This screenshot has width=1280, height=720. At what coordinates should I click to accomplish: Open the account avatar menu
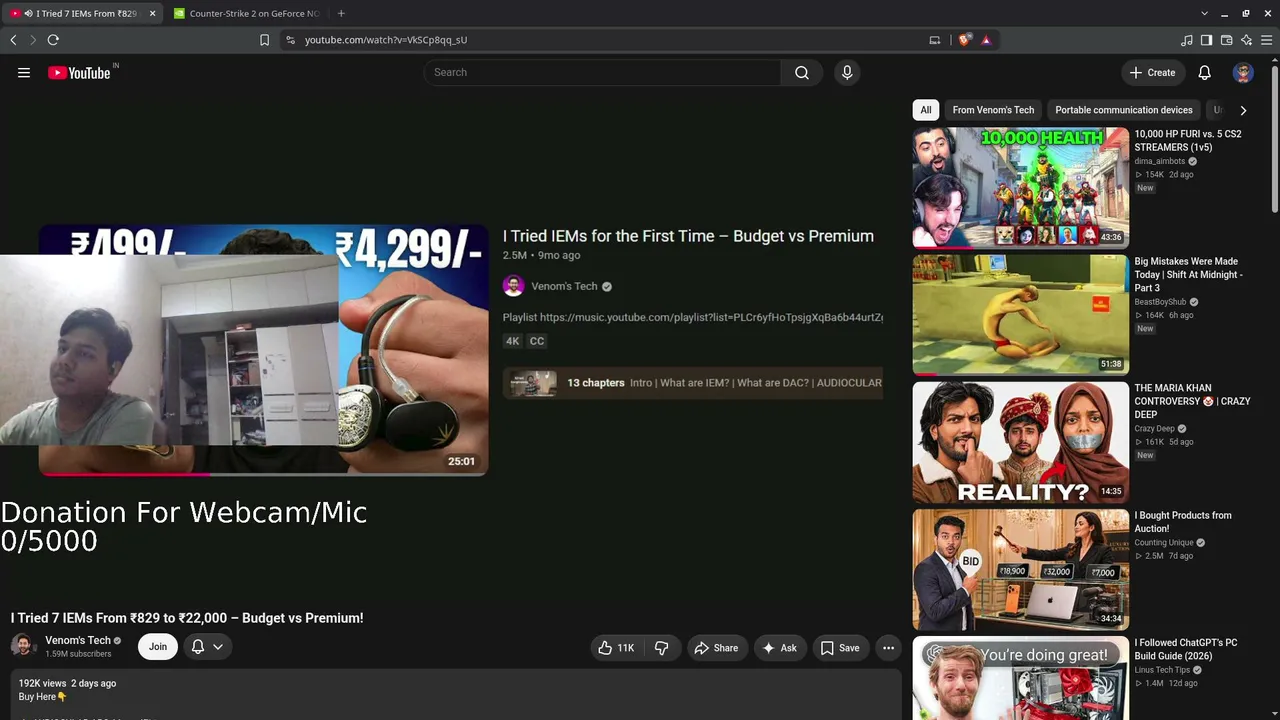tap(1243, 72)
